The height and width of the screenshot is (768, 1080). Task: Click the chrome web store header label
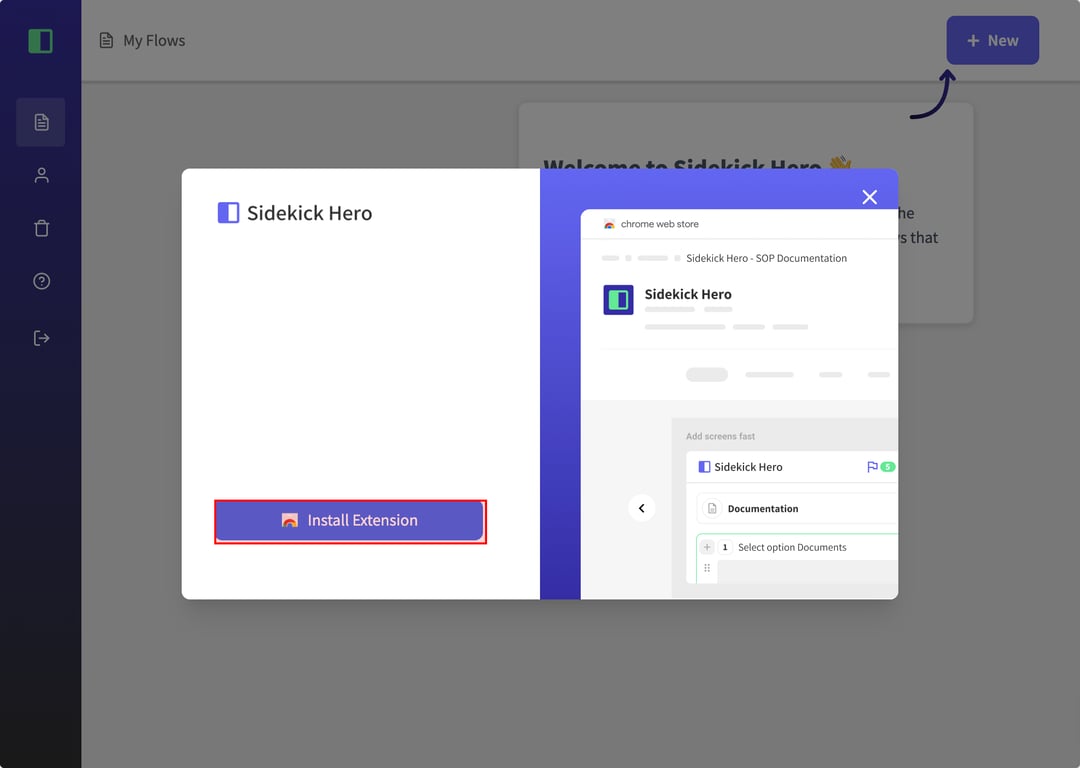pyautogui.click(x=659, y=224)
